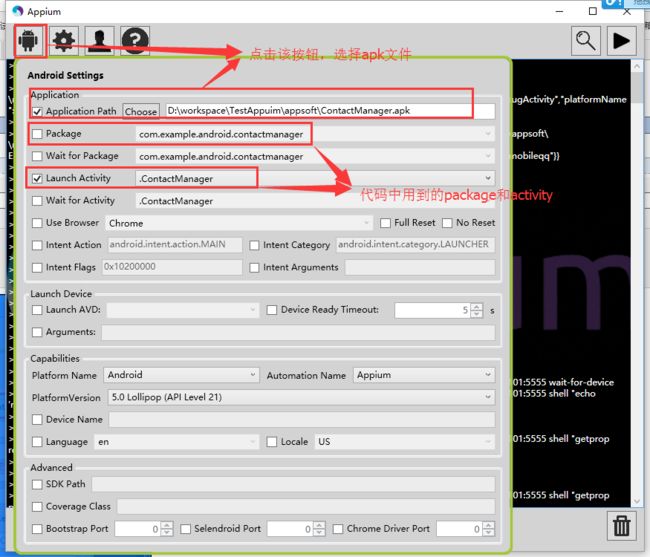Enable the Intent Flags checkbox
Screen dimensions: 650x557
point(37,268)
